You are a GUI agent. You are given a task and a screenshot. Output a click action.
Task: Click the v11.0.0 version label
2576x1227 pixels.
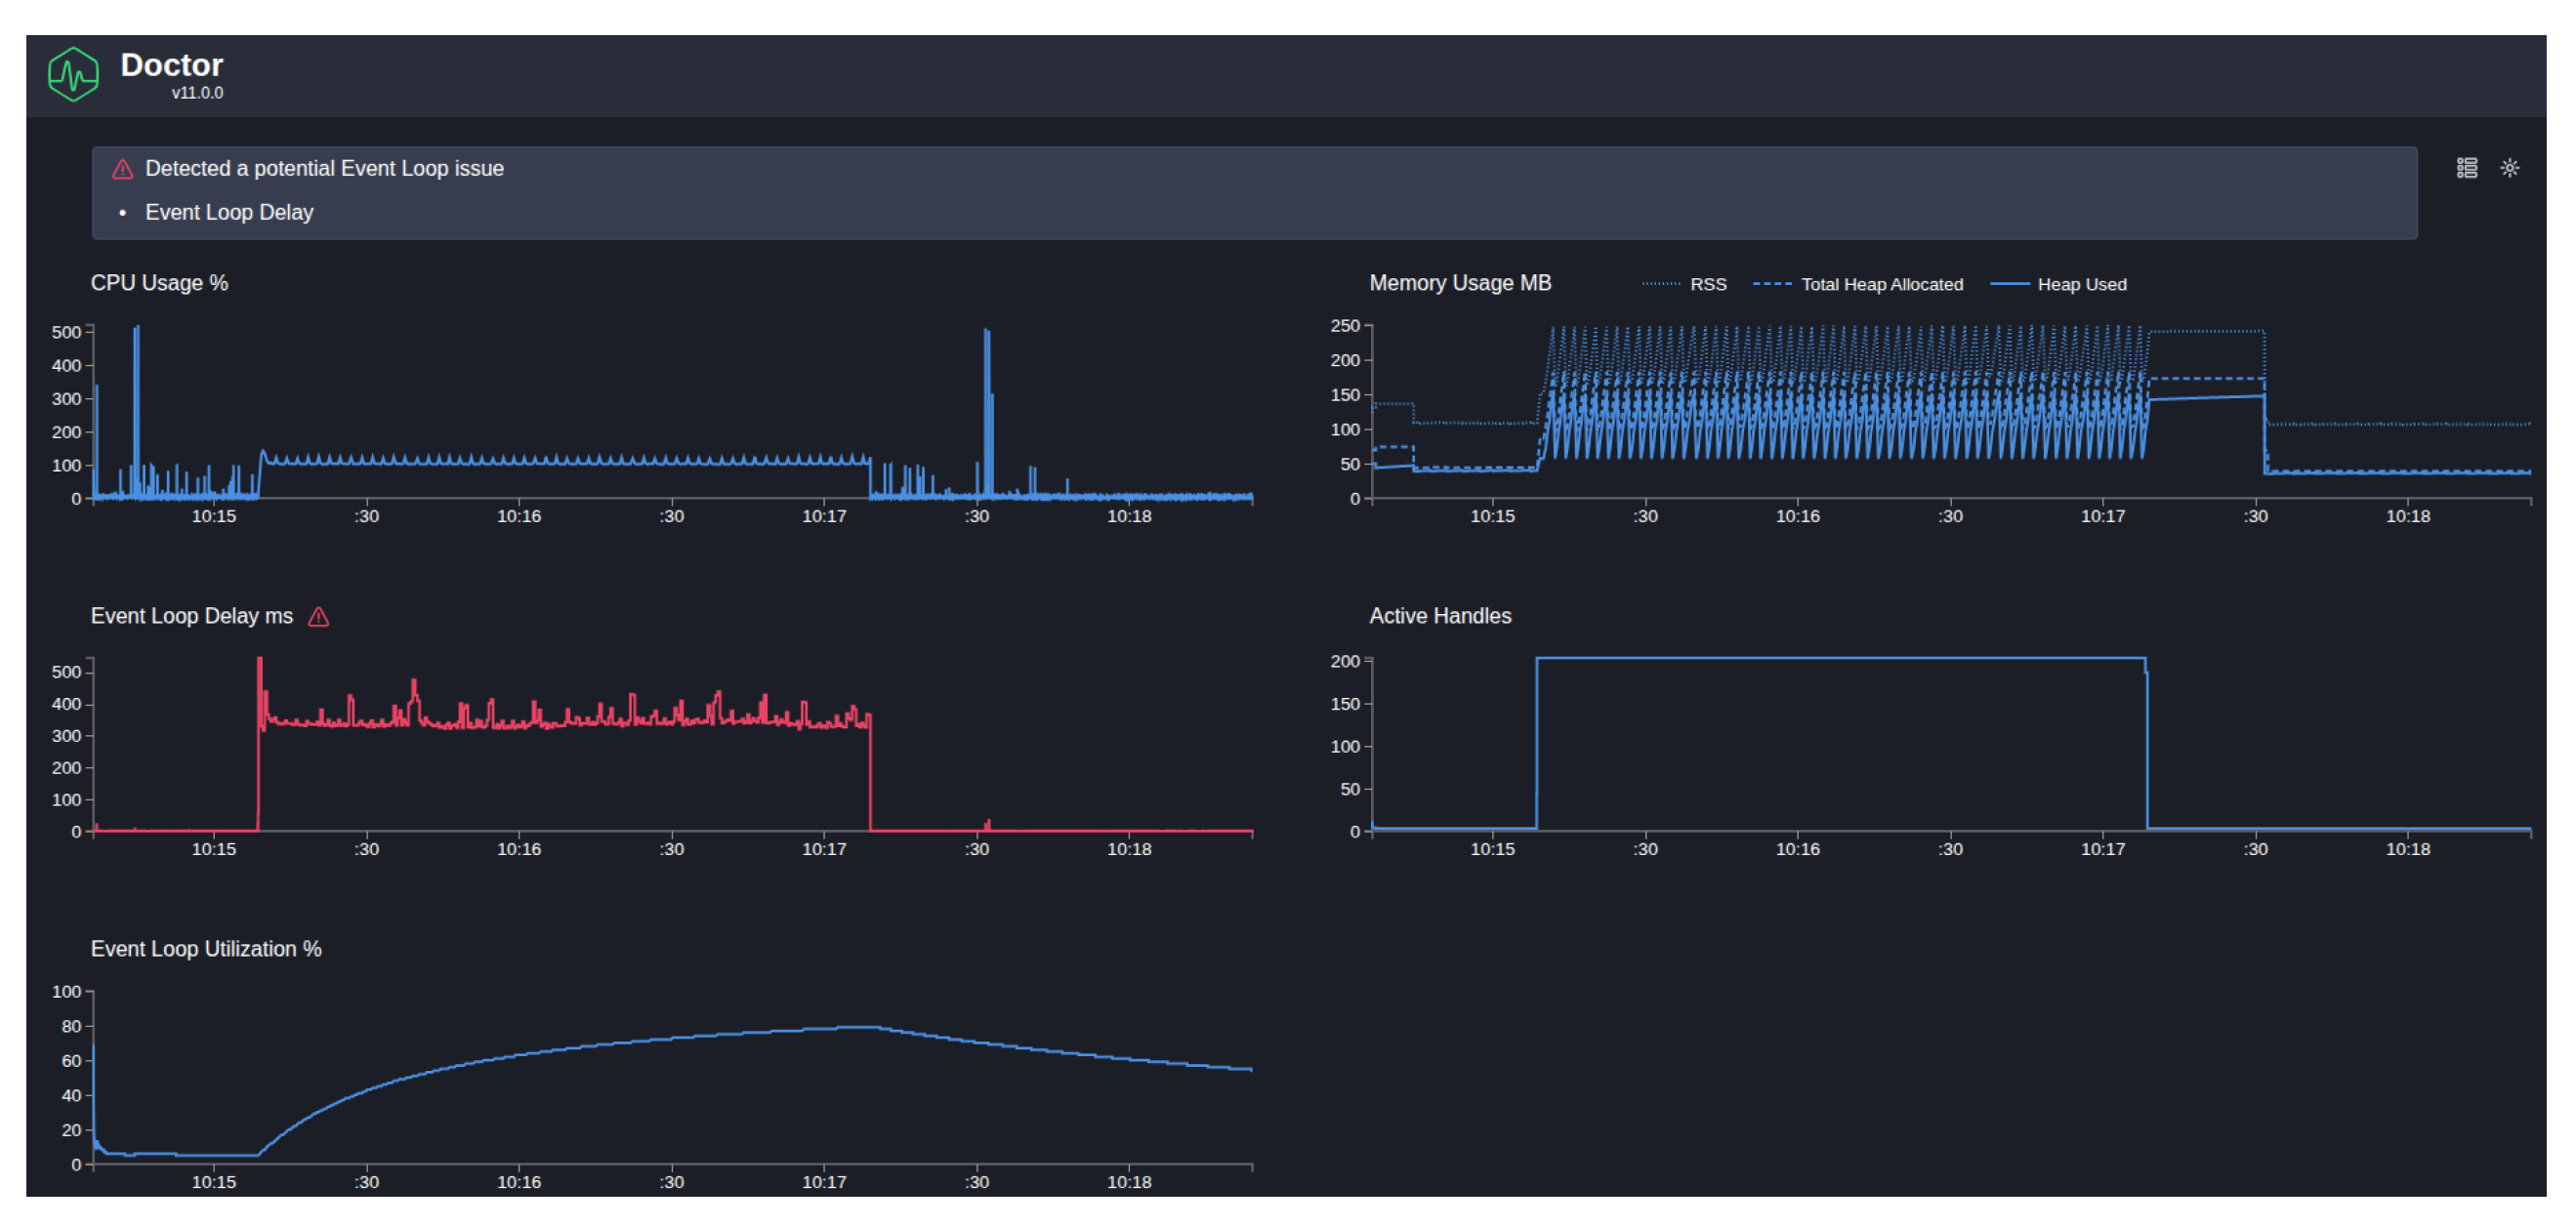click(197, 93)
